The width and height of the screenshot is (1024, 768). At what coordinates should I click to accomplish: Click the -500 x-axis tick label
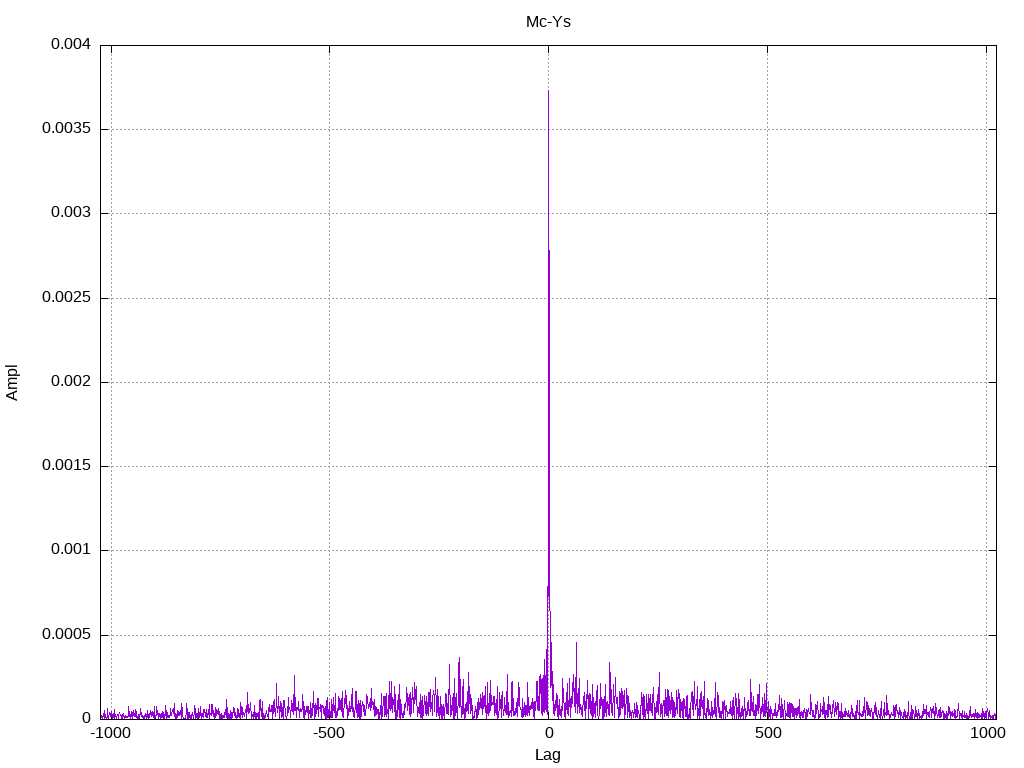tap(329, 733)
